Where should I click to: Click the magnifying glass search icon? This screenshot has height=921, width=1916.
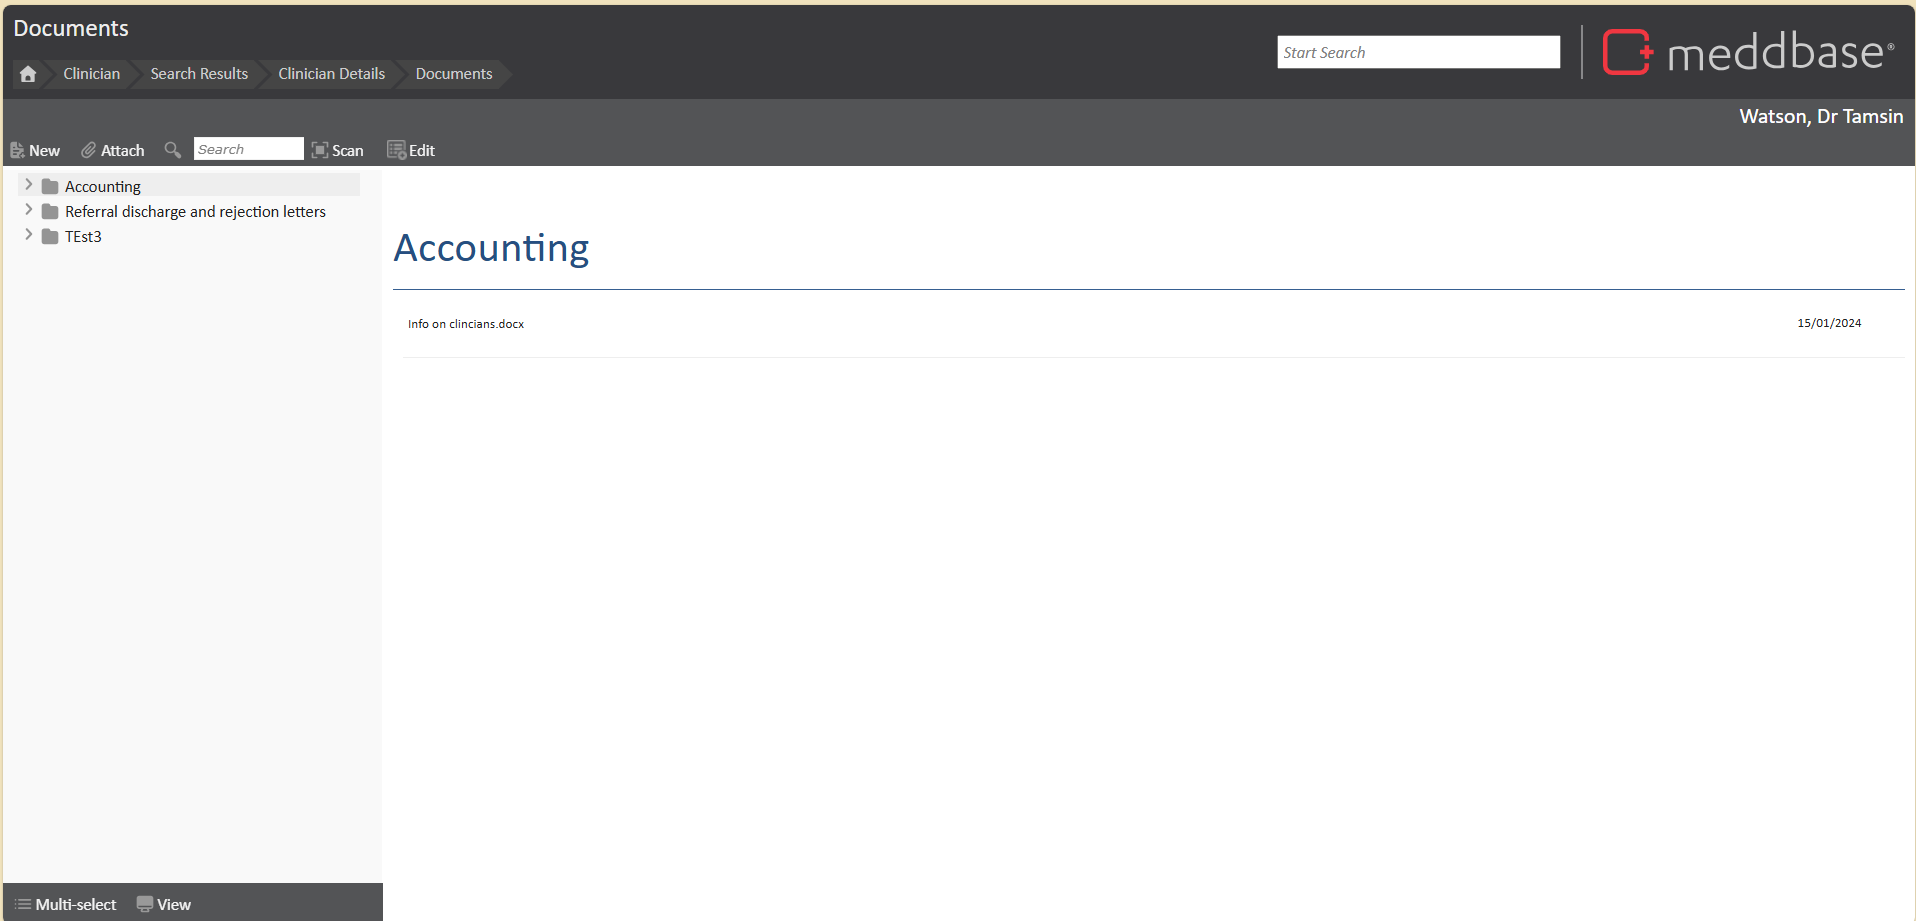pos(173,150)
